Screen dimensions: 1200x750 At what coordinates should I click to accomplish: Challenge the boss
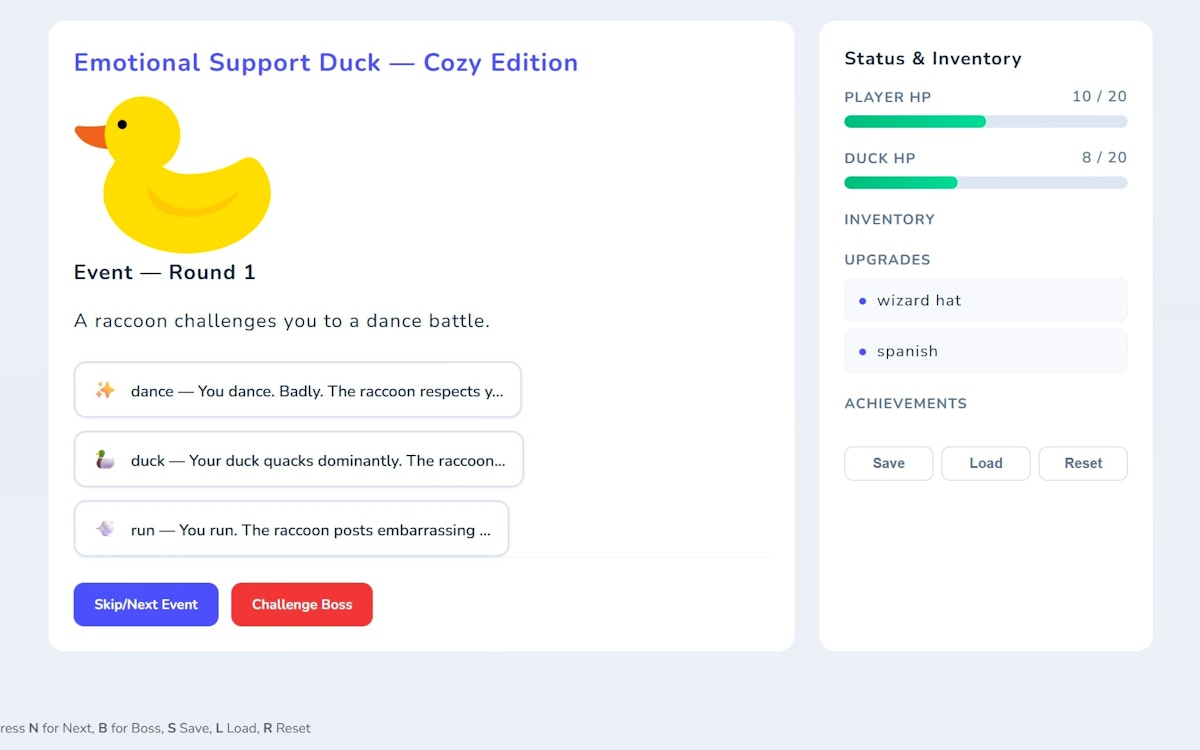pyautogui.click(x=302, y=604)
